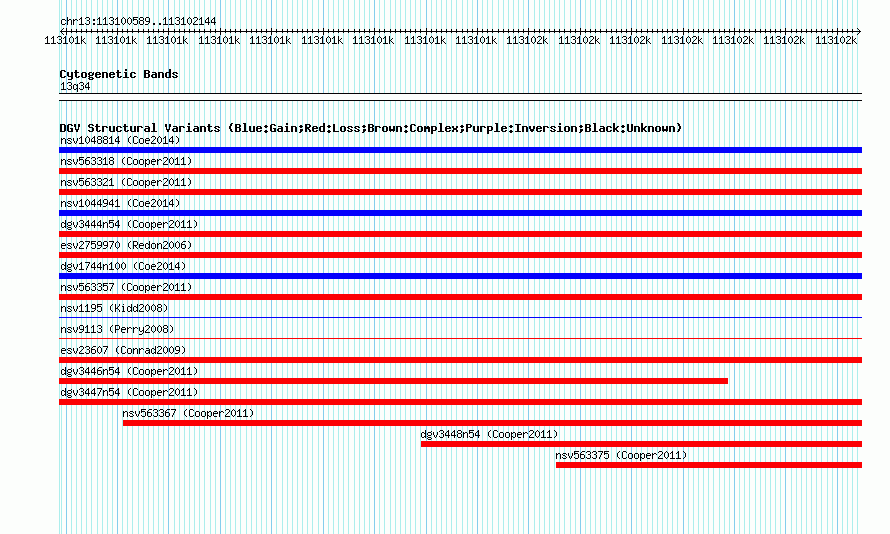Open variant label dgv1744n100 (Coe2014)
The image size is (890, 534).
123,266
